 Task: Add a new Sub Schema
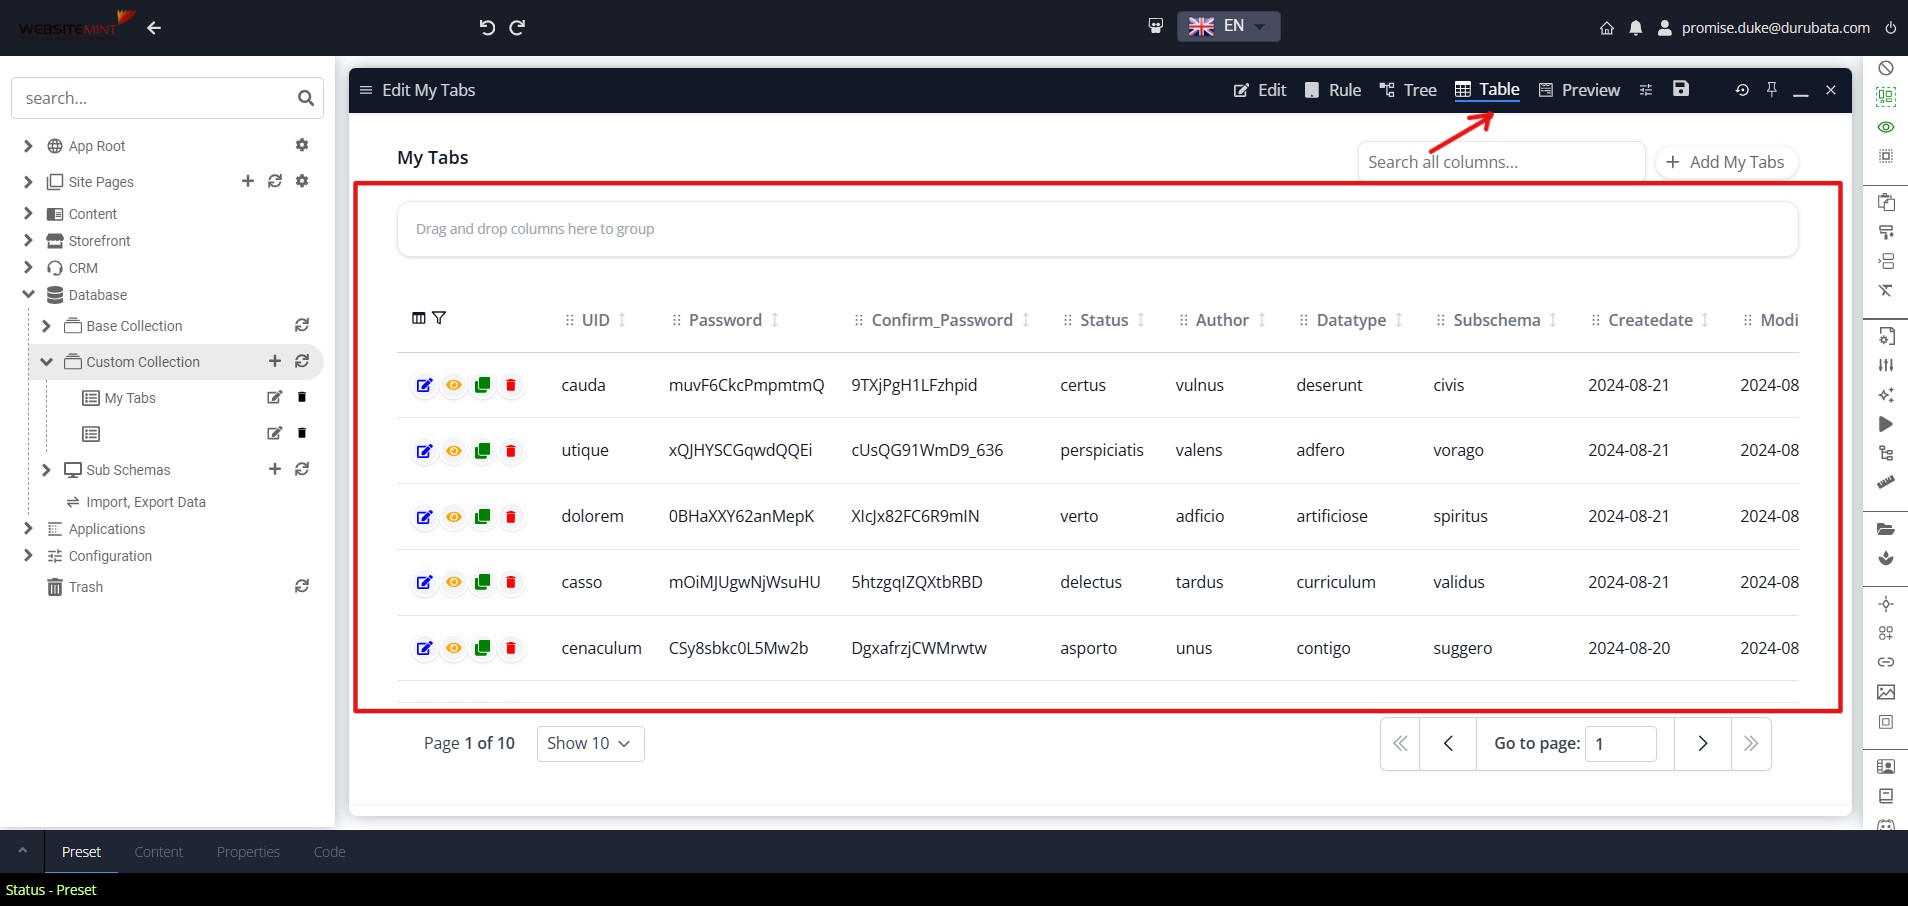[275, 469]
